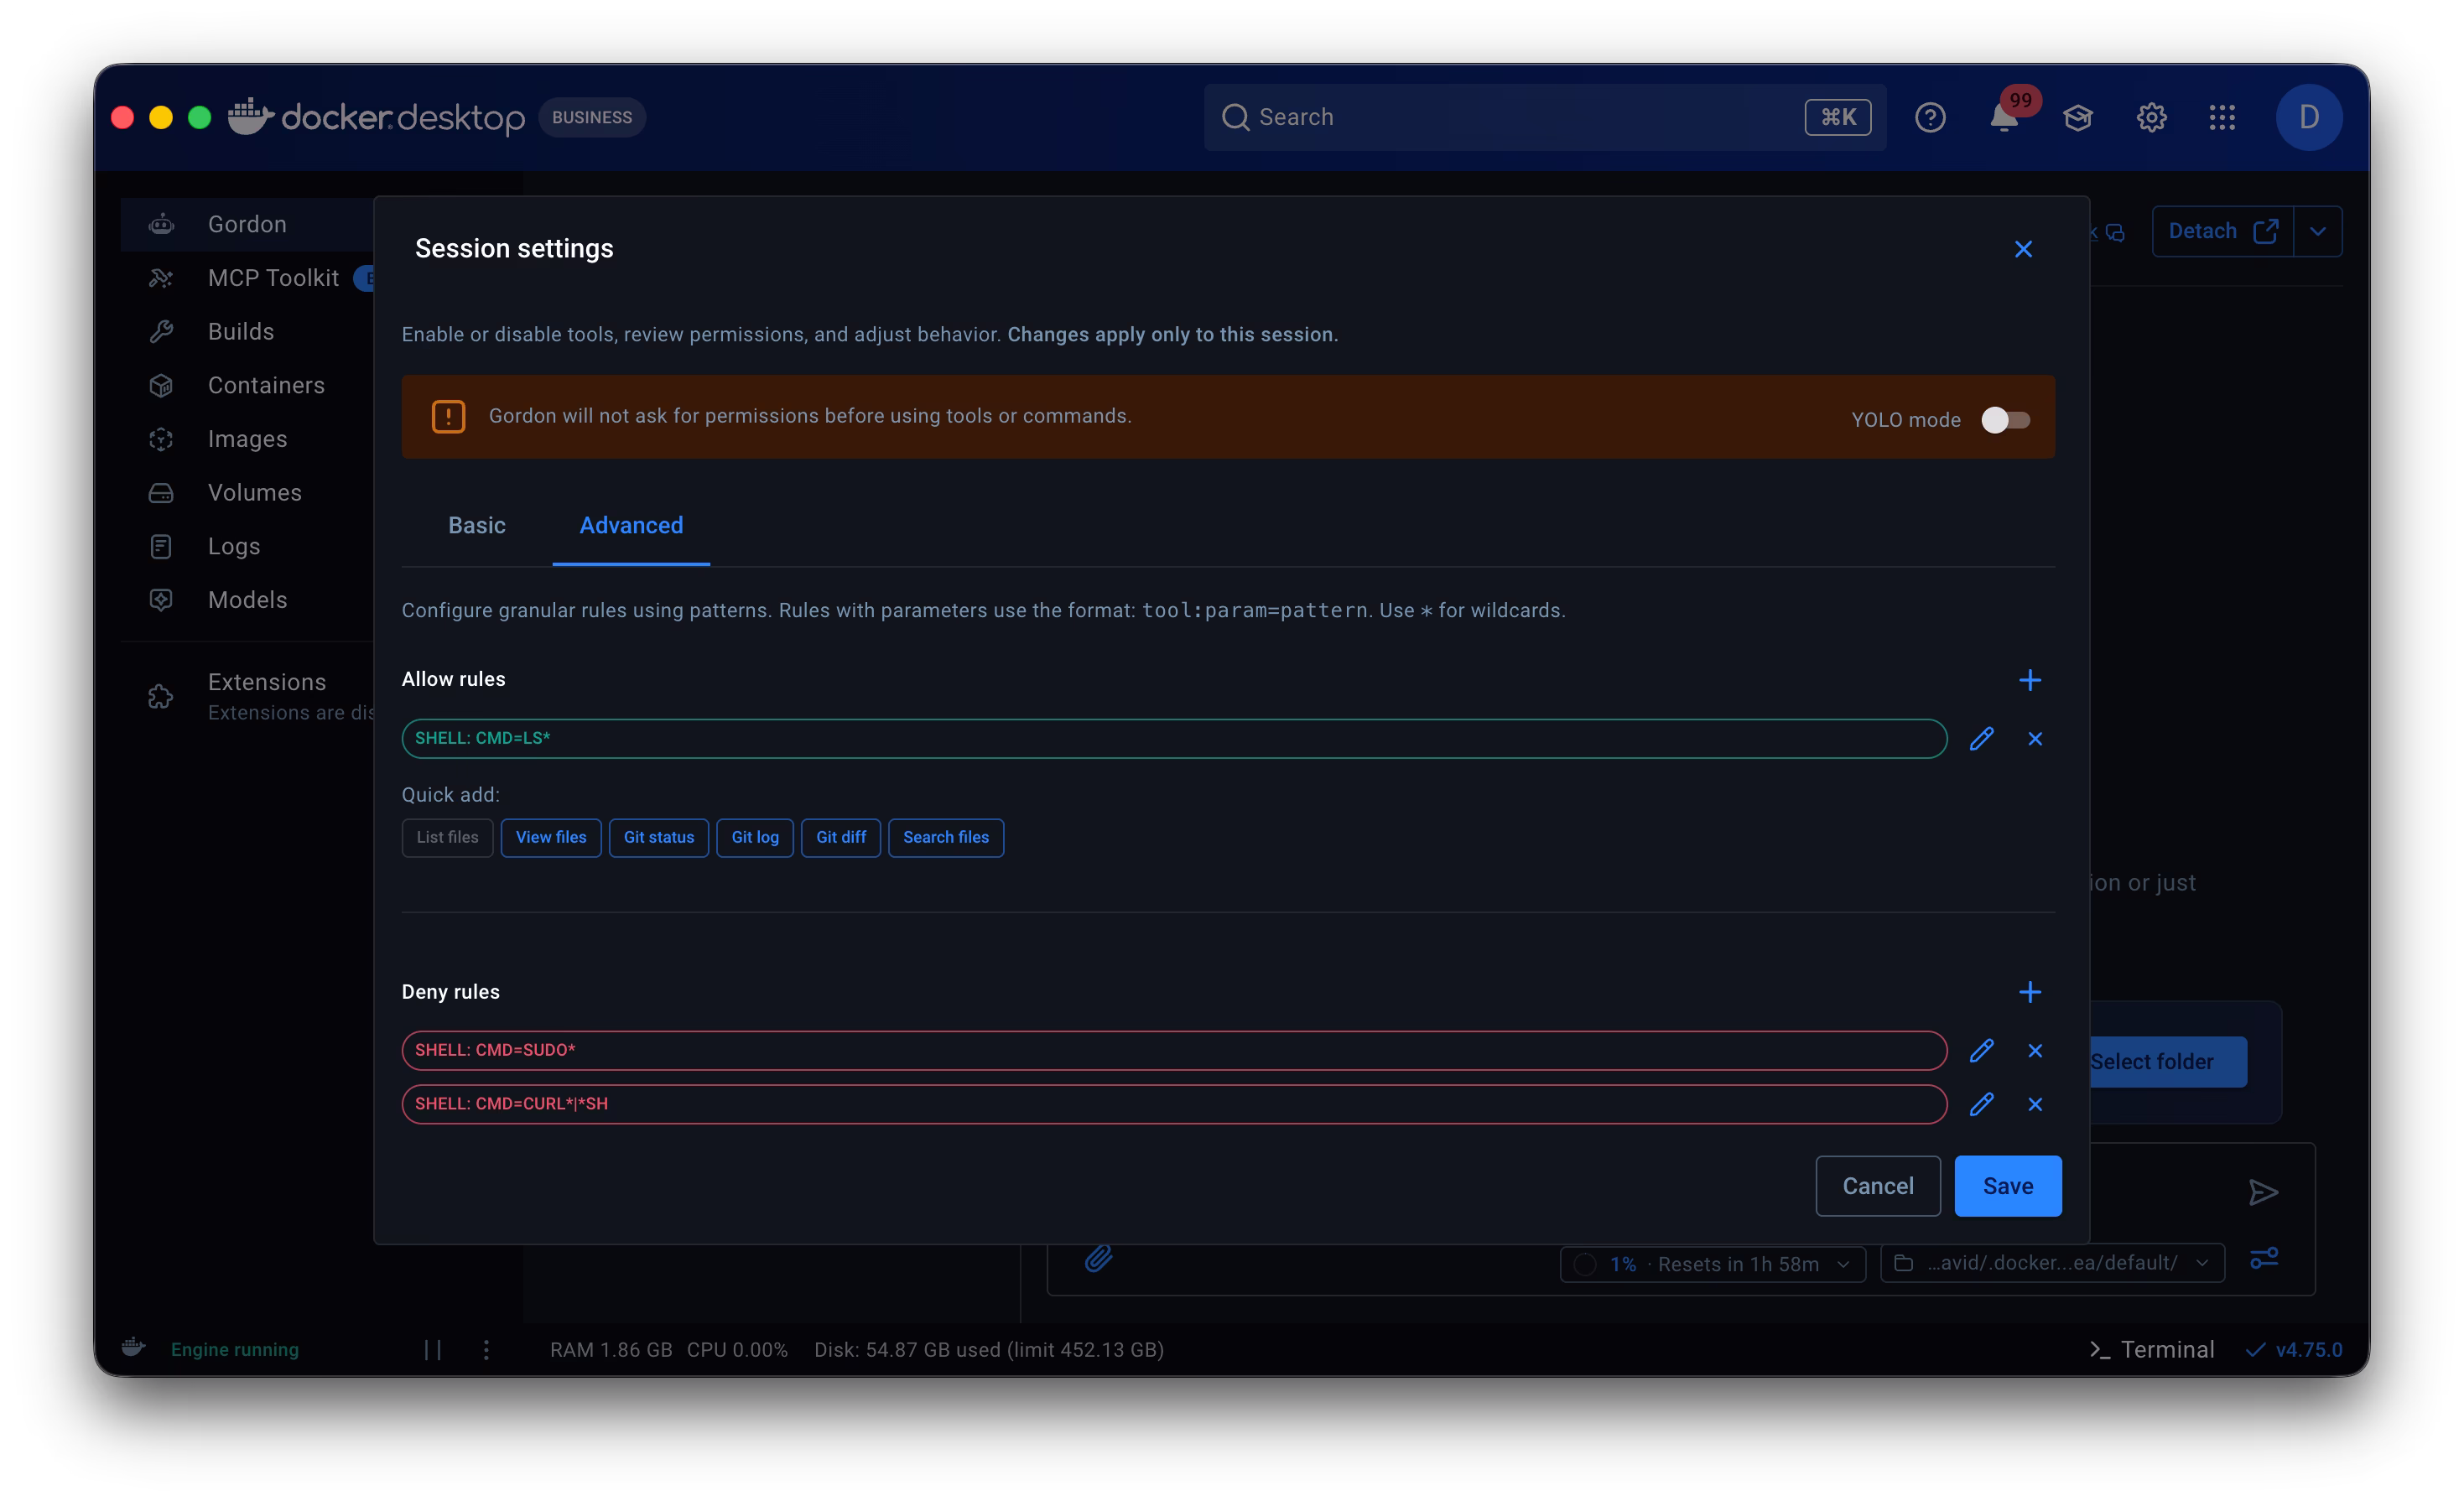
Task: Click the SHELL: CMD=LS* rule field
Action: tap(1174, 739)
